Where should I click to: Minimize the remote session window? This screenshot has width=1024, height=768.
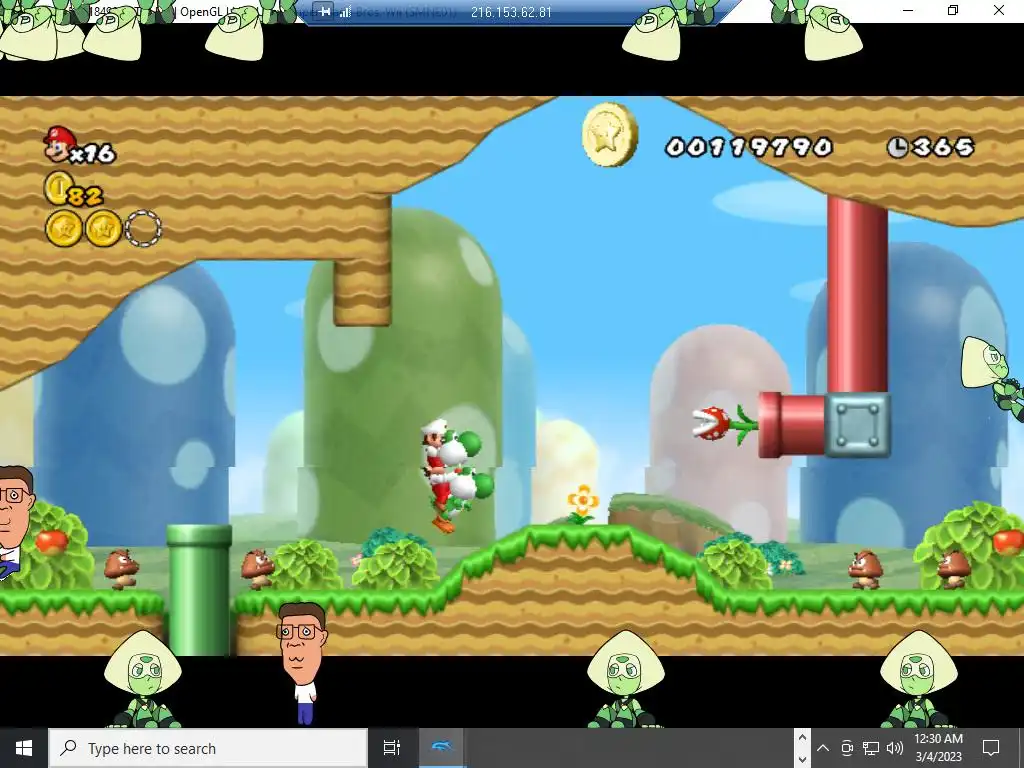click(908, 10)
